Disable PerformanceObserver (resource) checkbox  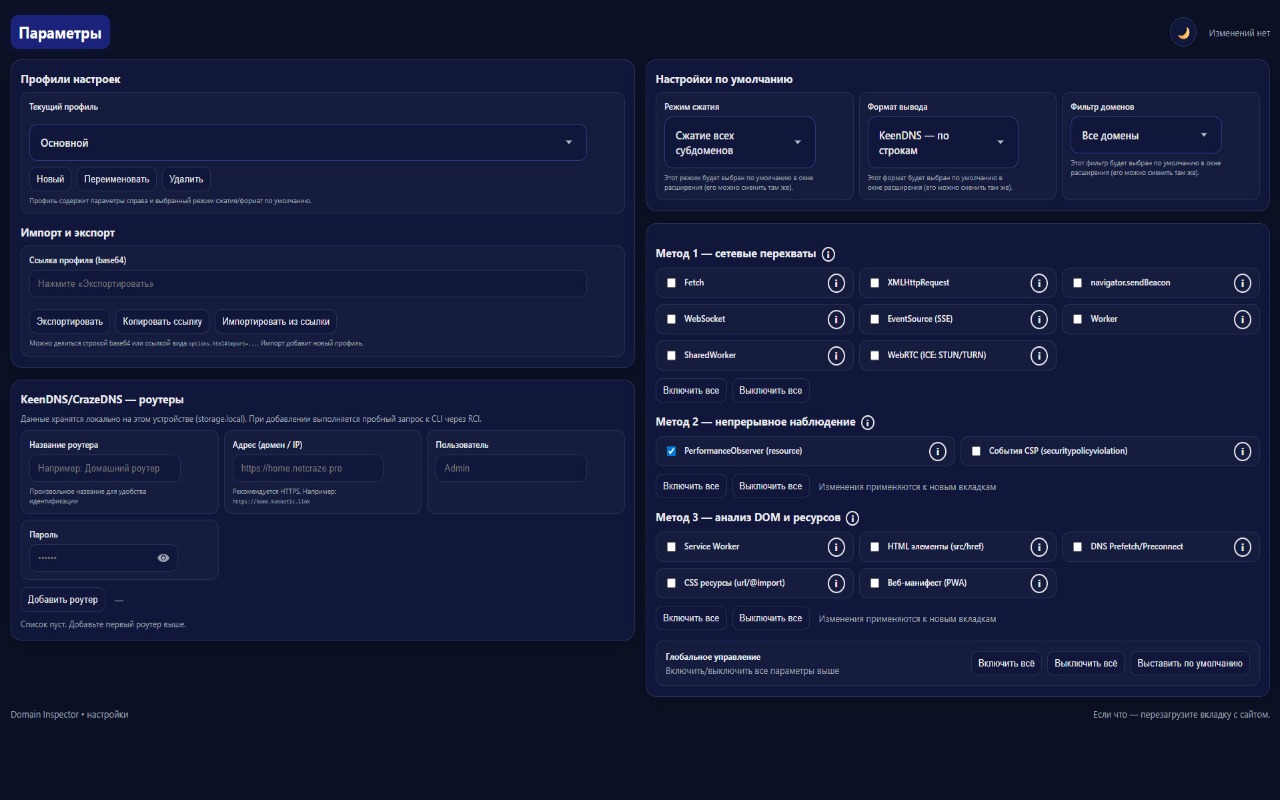pos(671,451)
